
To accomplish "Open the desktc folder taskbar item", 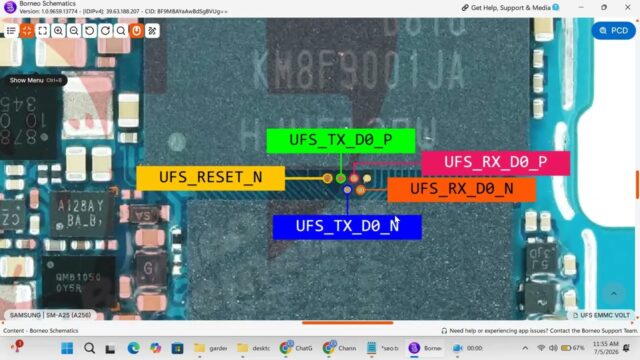I will tap(254, 348).
